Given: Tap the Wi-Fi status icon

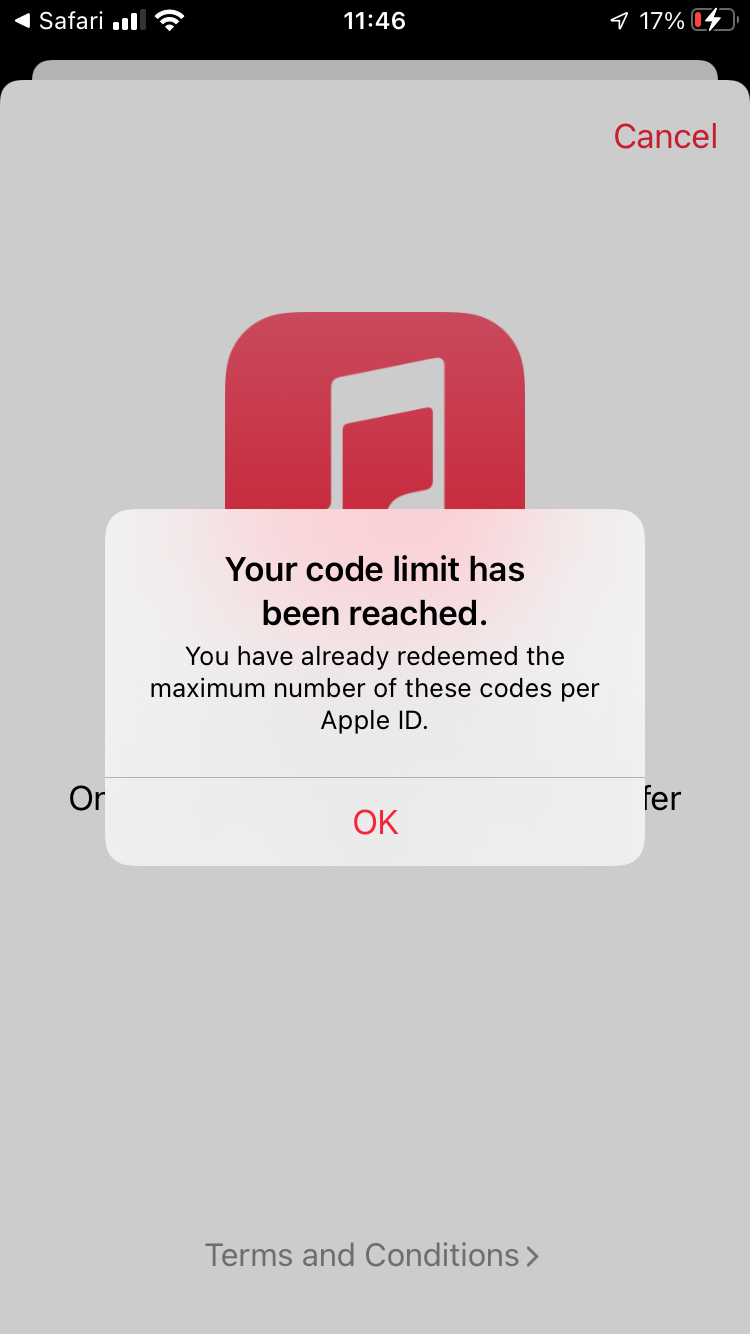Looking at the screenshot, I should [169, 21].
